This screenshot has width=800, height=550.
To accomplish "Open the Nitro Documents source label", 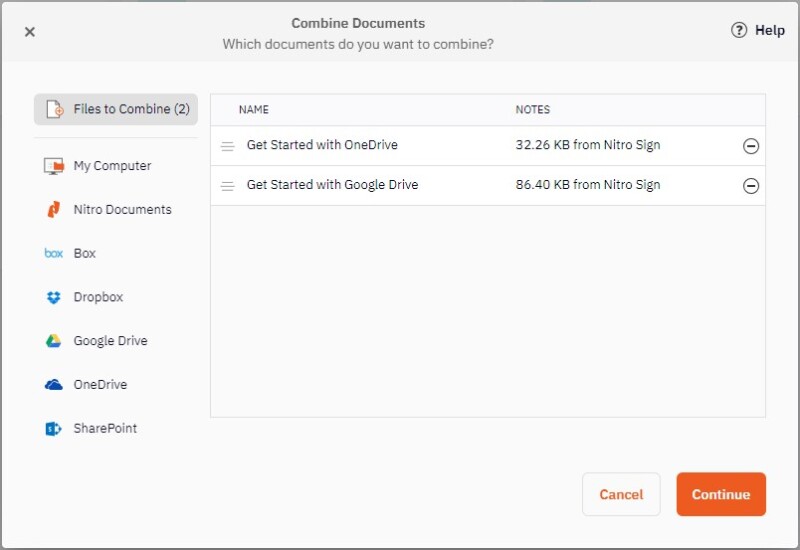I will 122,210.
